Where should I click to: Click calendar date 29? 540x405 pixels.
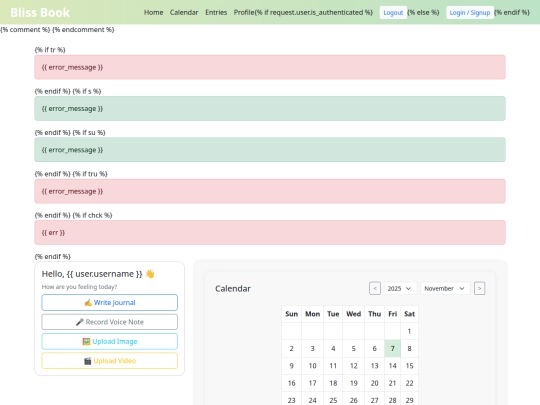[x=409, y=400]
